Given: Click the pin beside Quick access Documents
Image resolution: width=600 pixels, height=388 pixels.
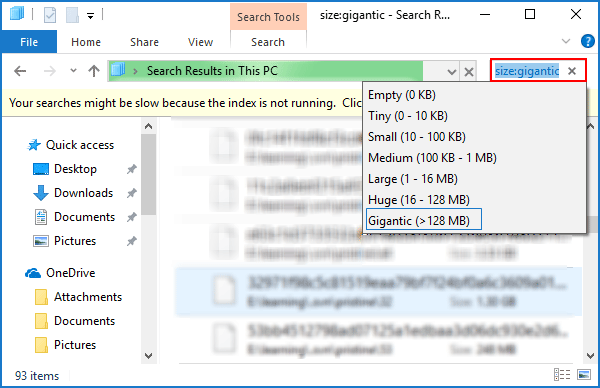Looking at the screenshot, I should 132,217.
